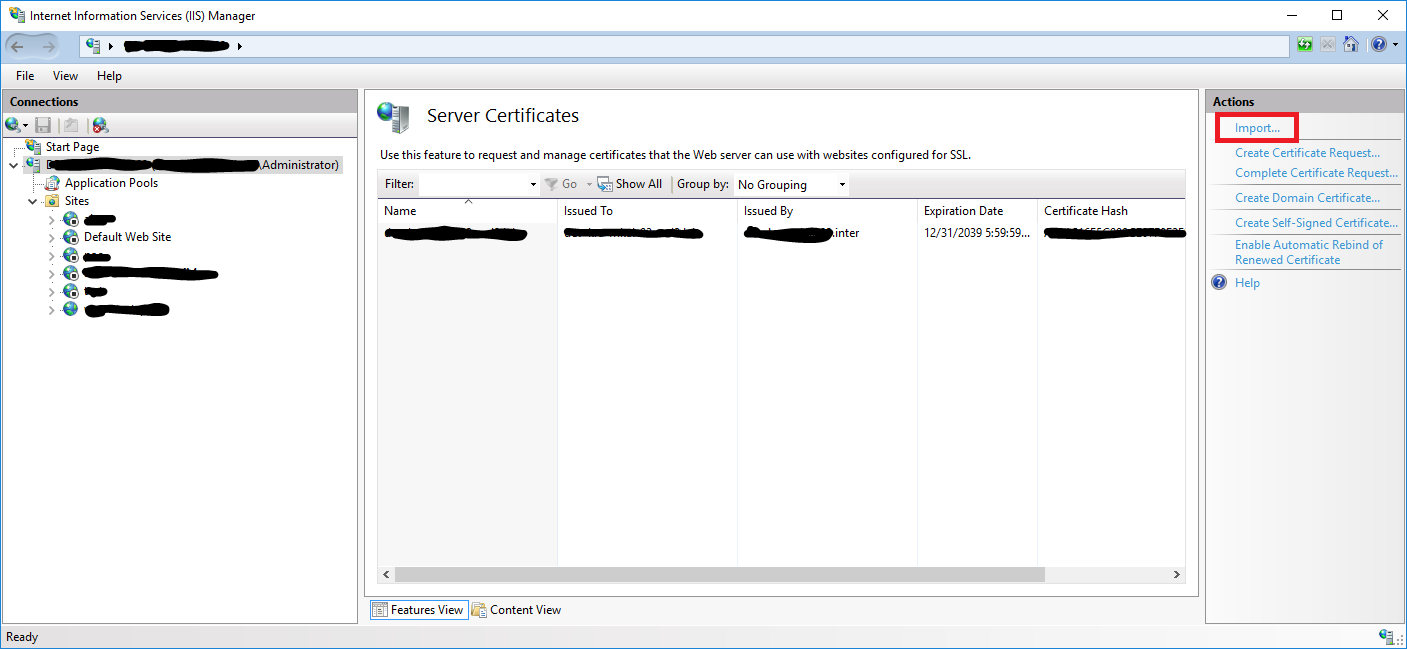
Task: Click the Filter input field
Action: coord(472,184)
